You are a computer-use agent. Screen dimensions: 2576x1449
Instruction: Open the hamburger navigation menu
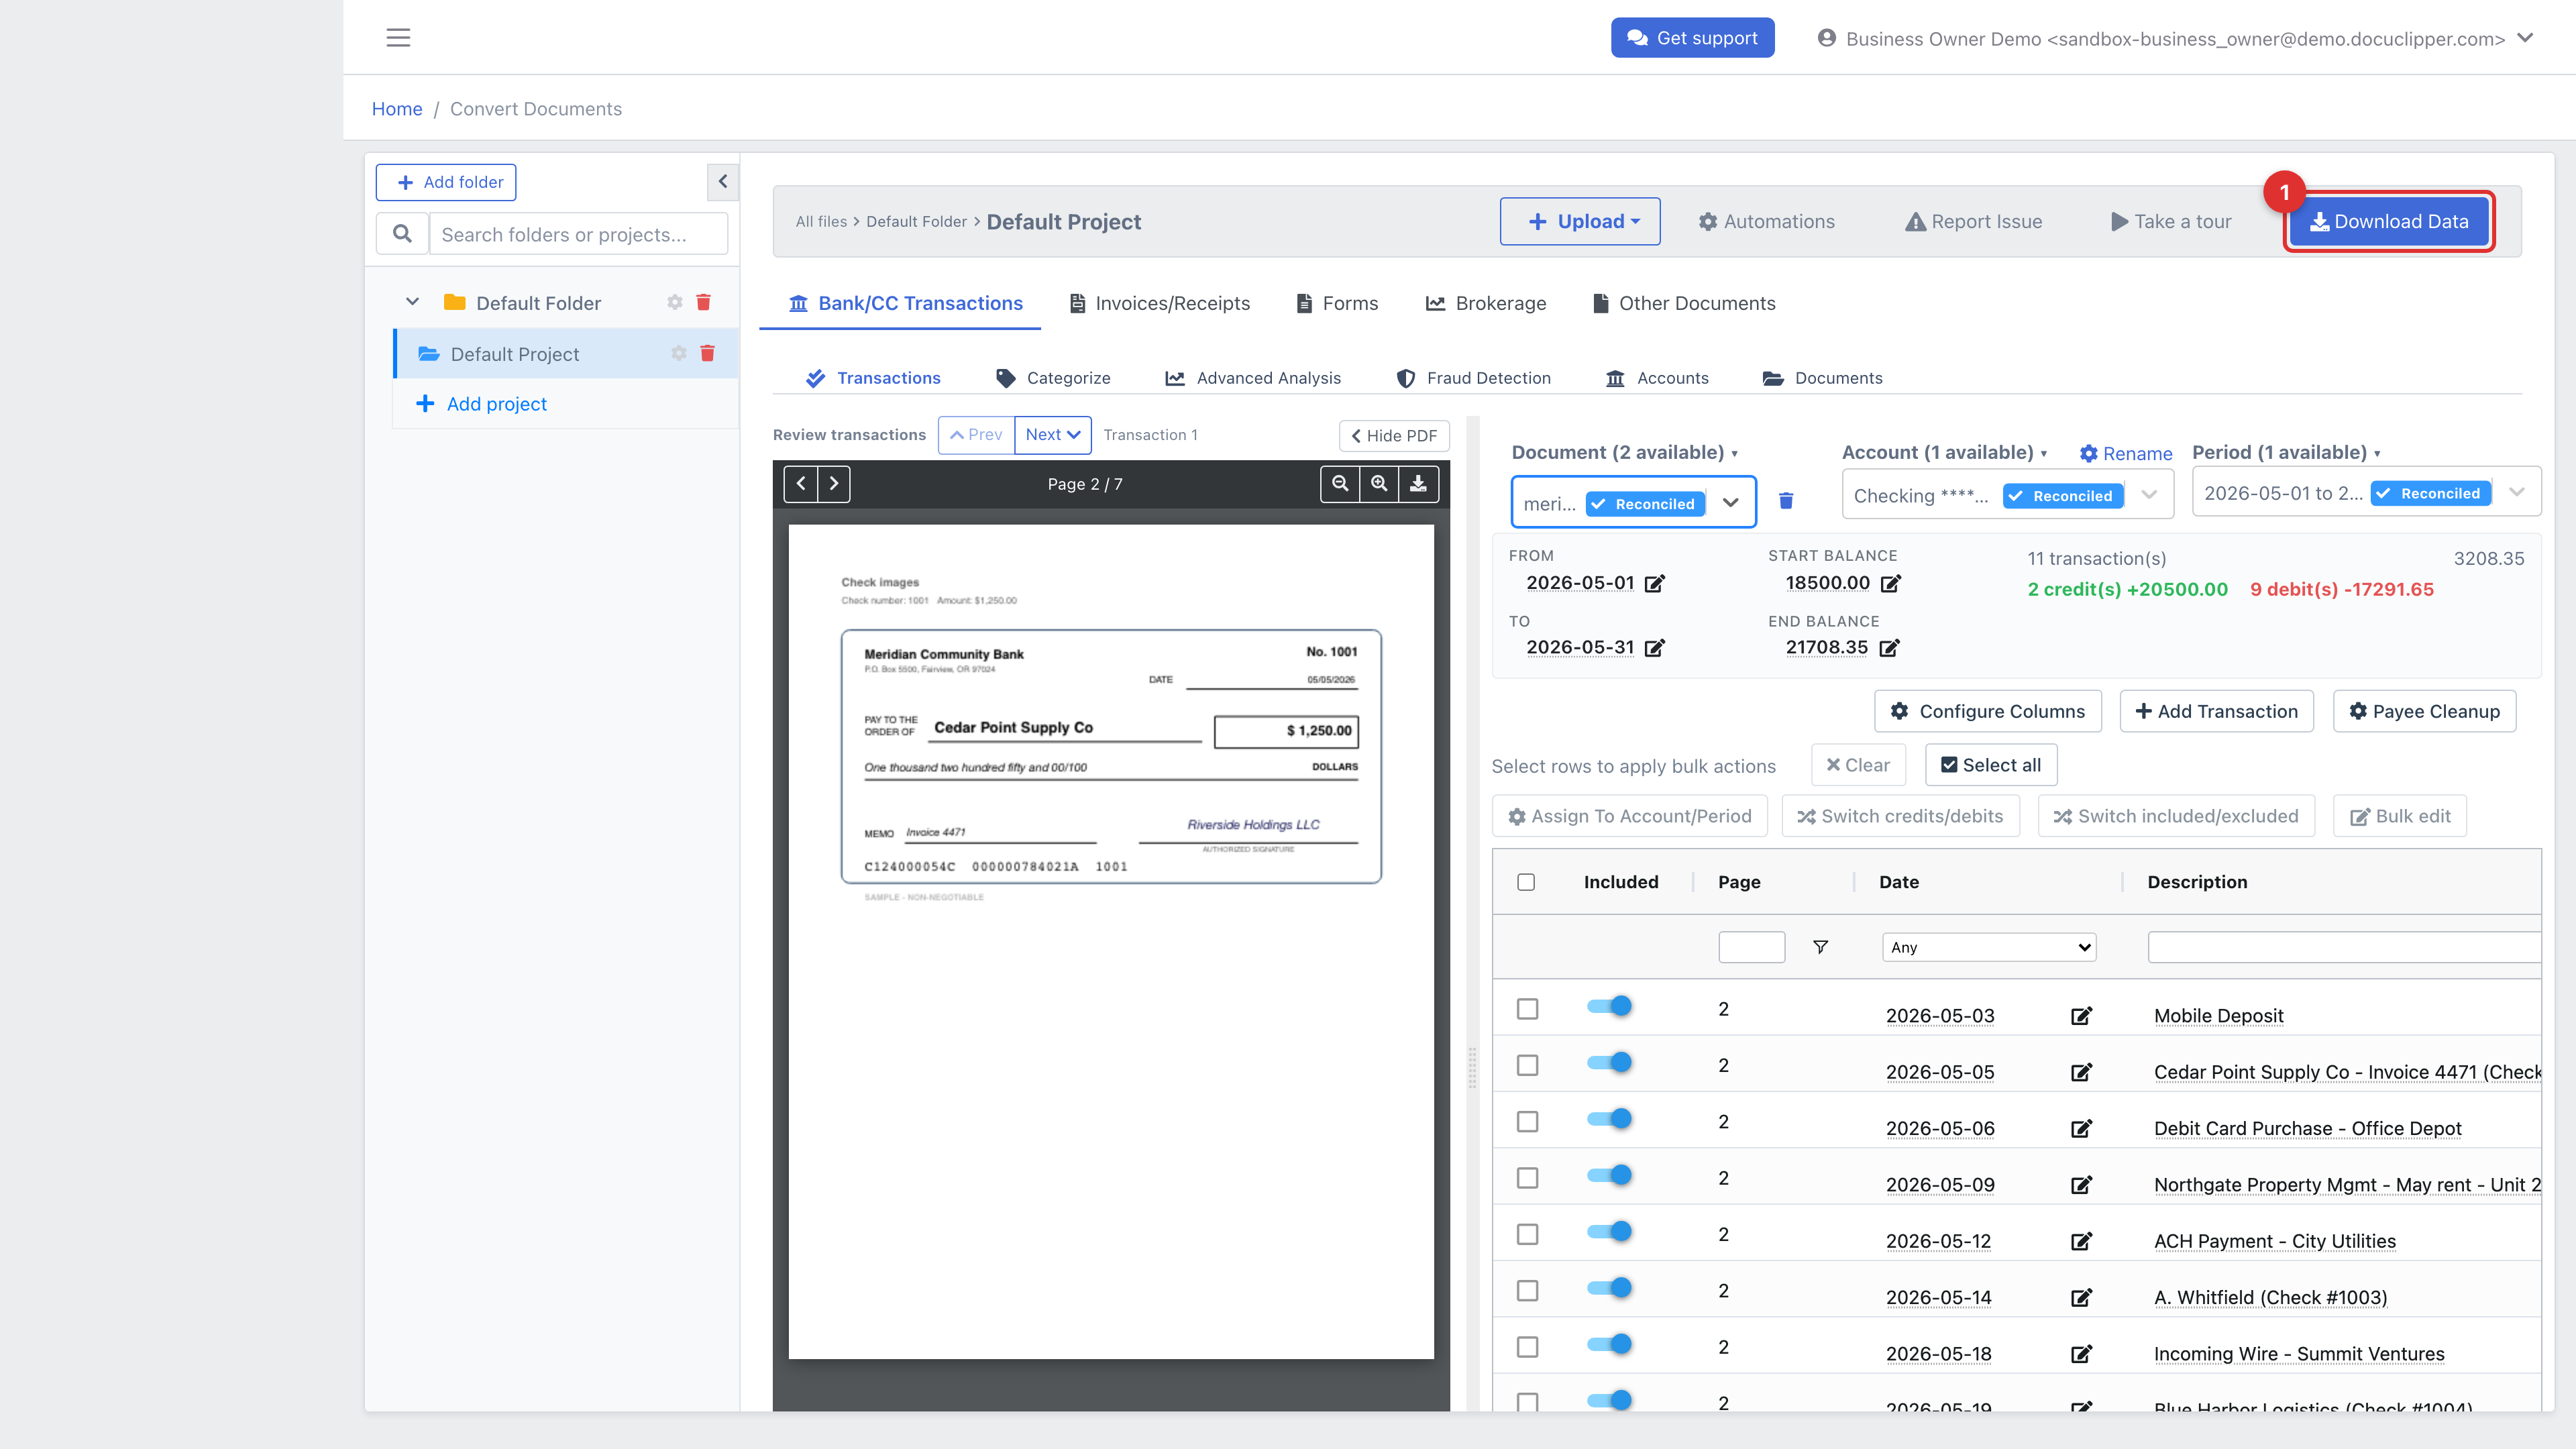[x=398, y=38]
